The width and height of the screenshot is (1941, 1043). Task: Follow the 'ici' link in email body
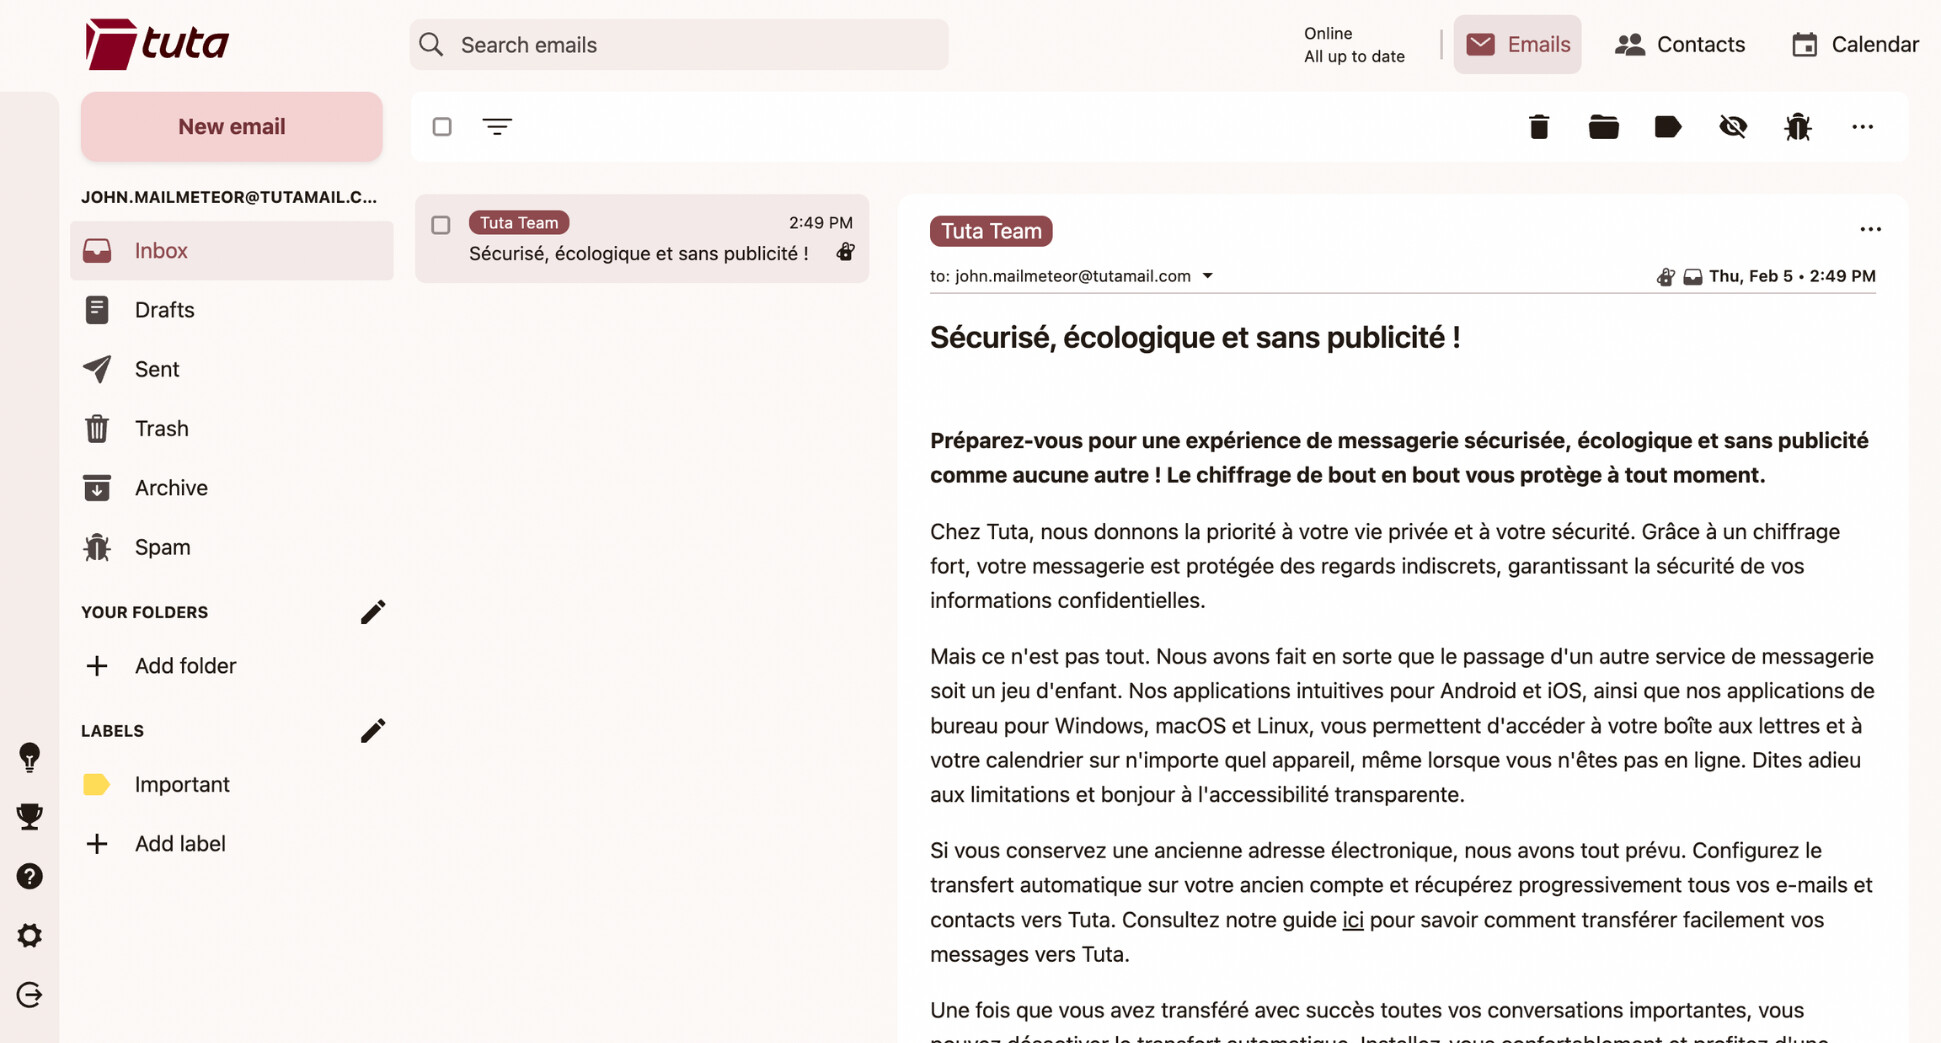click(1352, 920)
